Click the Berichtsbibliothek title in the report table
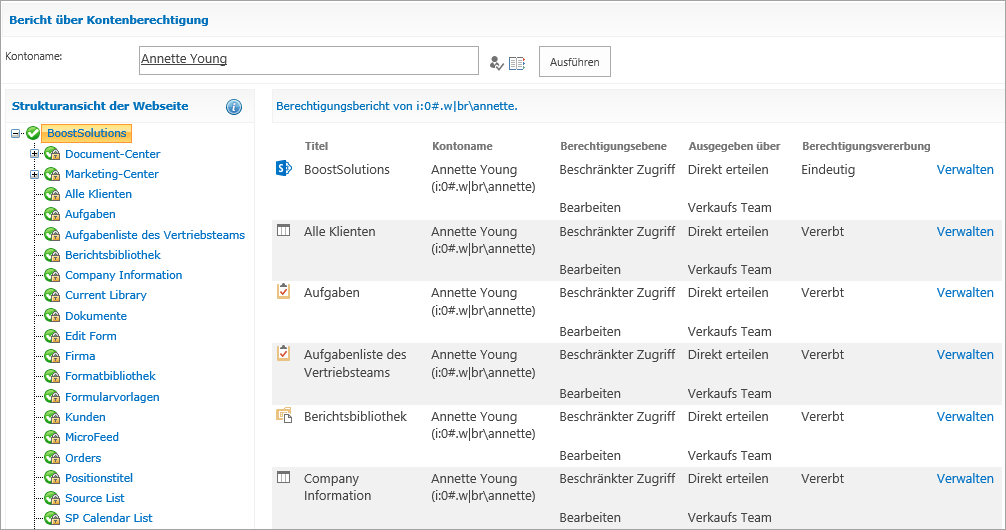The image size is (1006, 530). (x=355, y=416)
